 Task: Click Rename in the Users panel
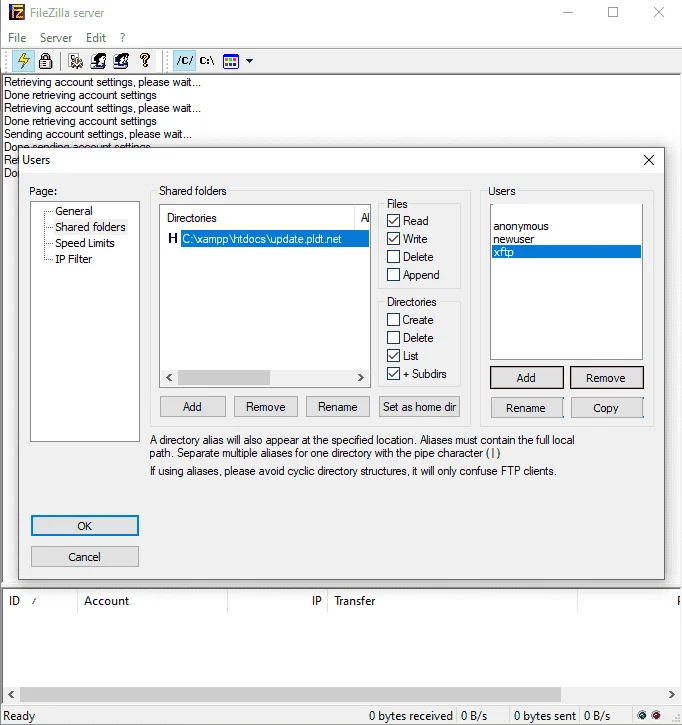[x=527, y=408]
